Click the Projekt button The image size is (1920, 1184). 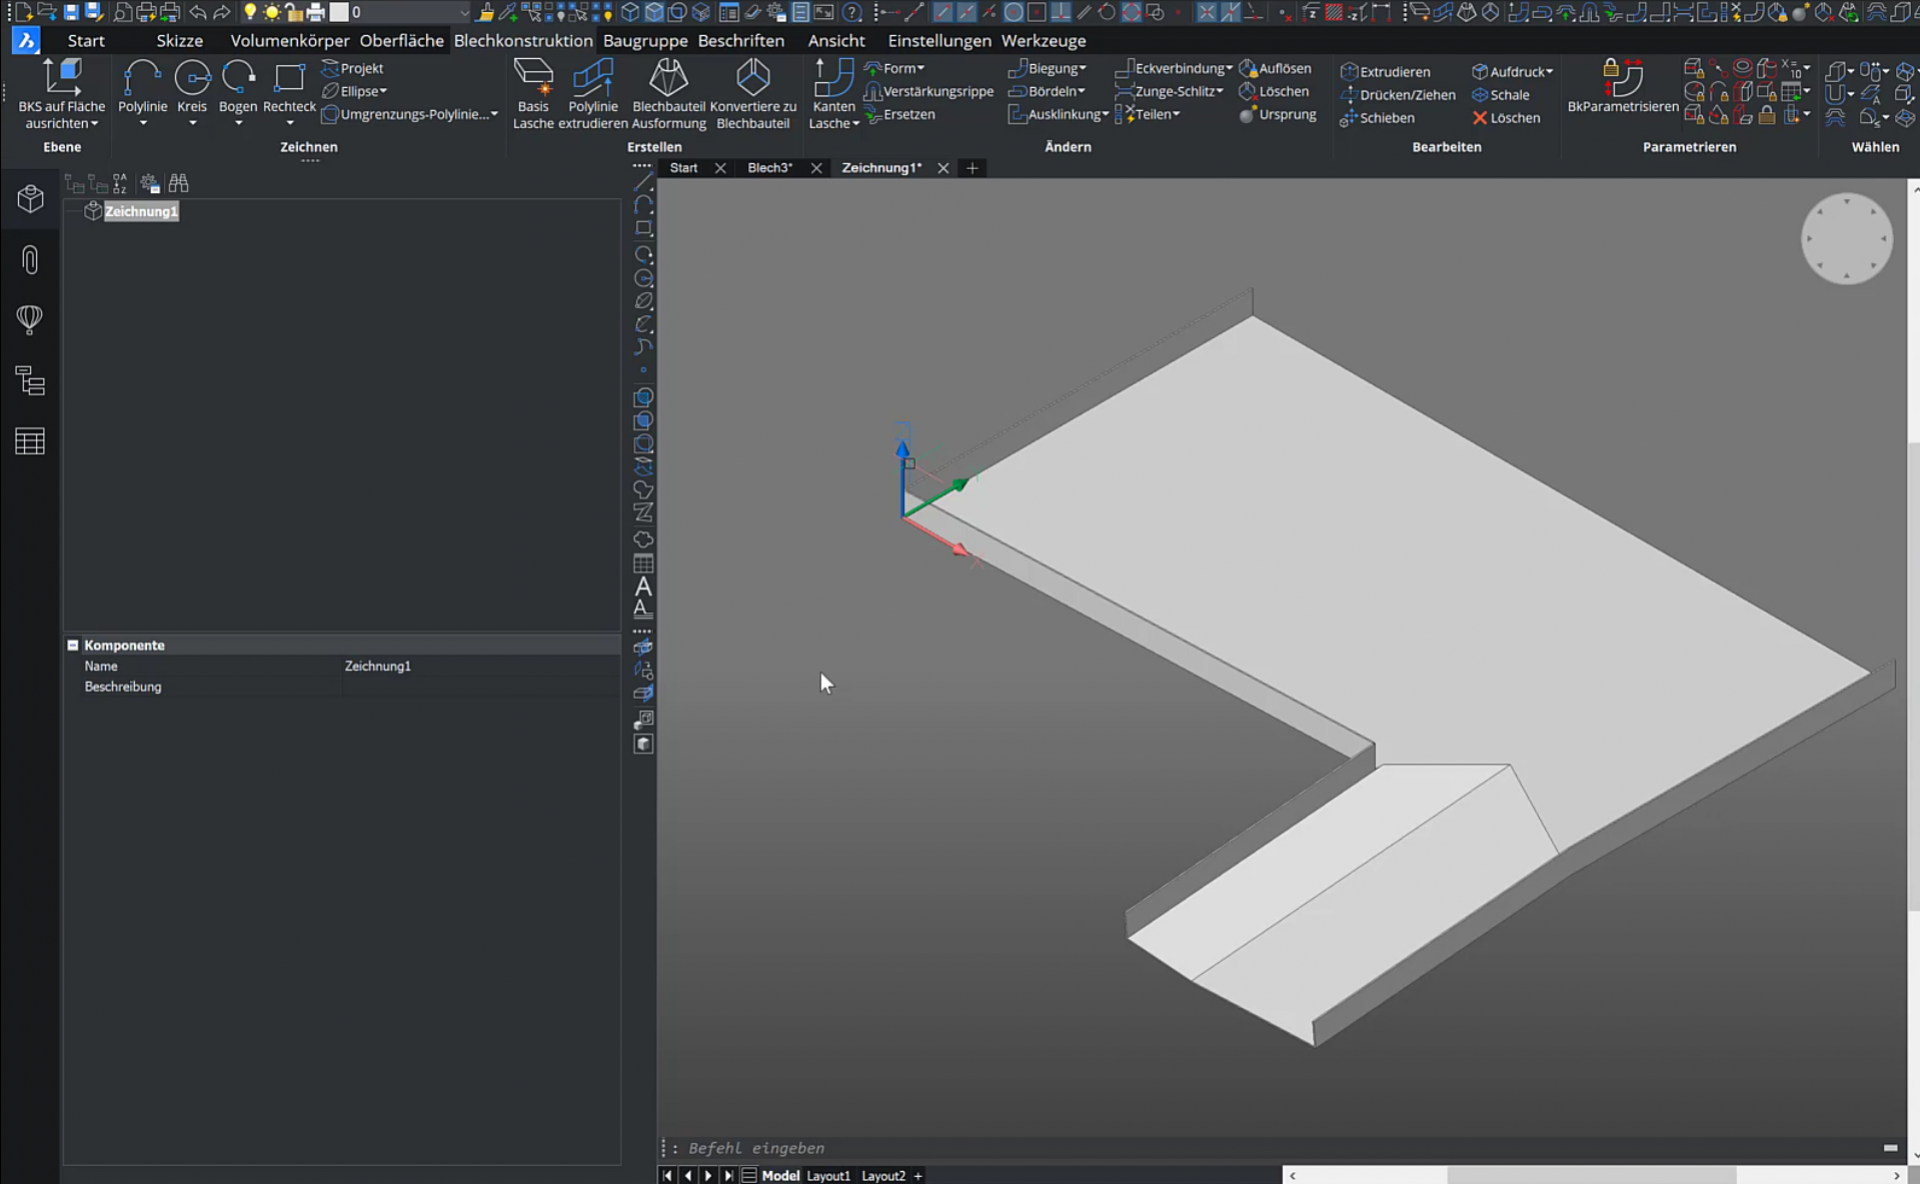coord(353,68)
